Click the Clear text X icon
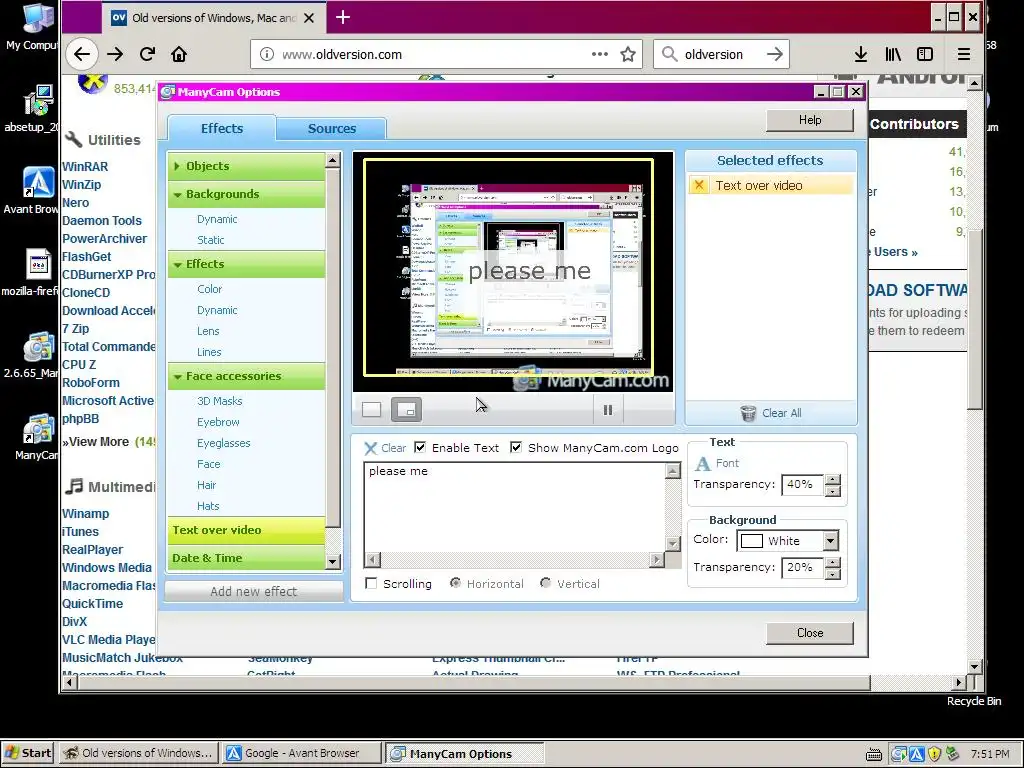The image size is (1024, 768). [x=370, y=448]
